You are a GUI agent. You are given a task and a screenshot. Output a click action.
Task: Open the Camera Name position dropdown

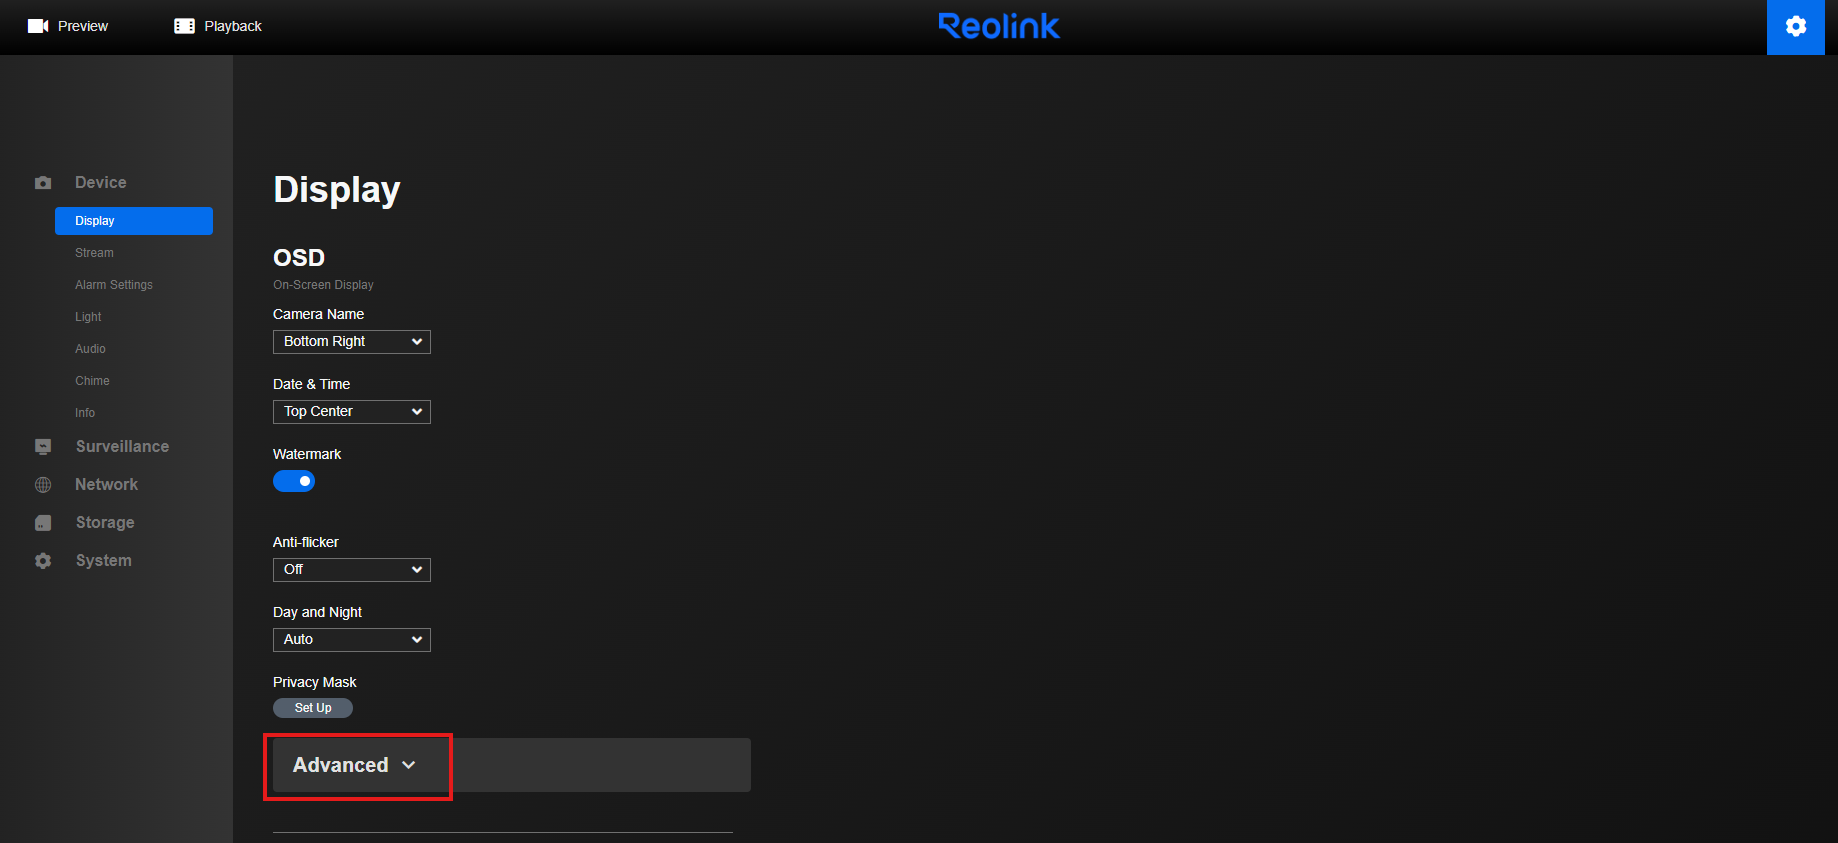pos(352,342)
